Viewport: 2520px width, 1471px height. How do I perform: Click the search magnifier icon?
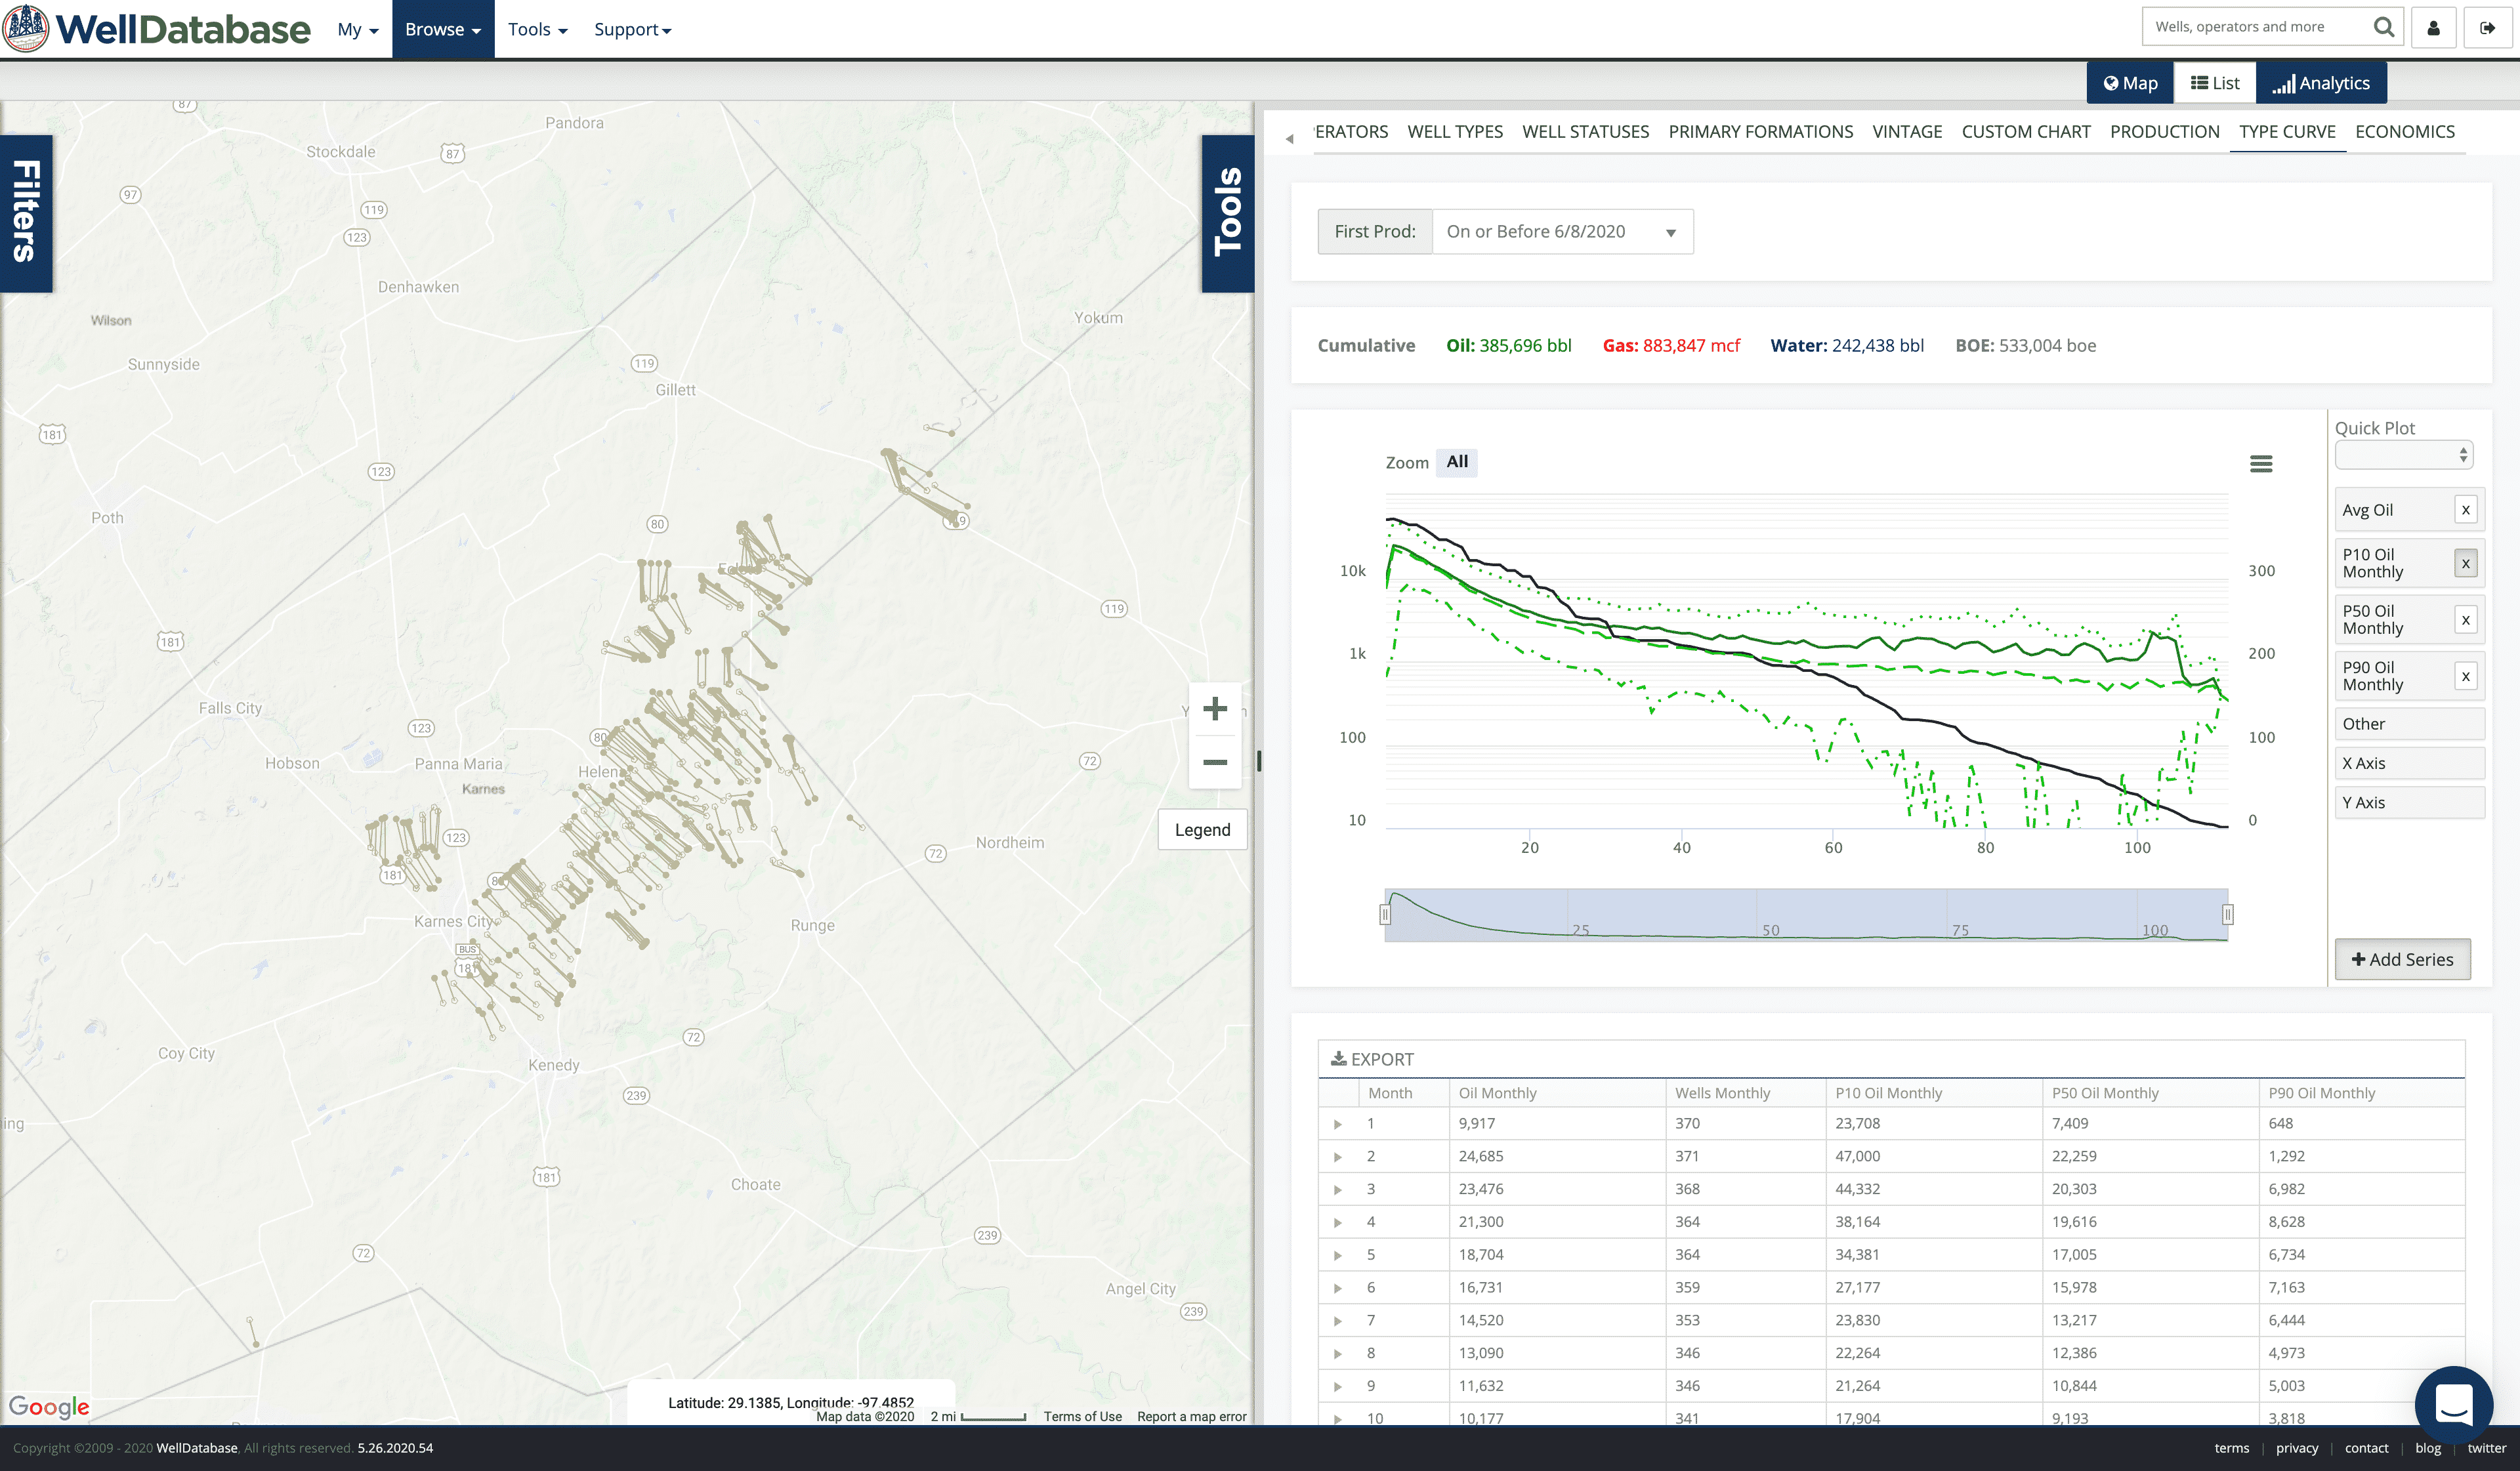tap(2383, 27)
